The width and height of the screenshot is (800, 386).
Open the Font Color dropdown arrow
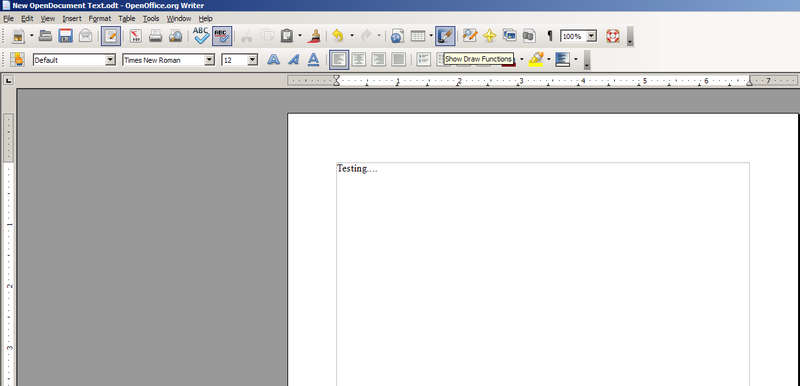[521, 60]
